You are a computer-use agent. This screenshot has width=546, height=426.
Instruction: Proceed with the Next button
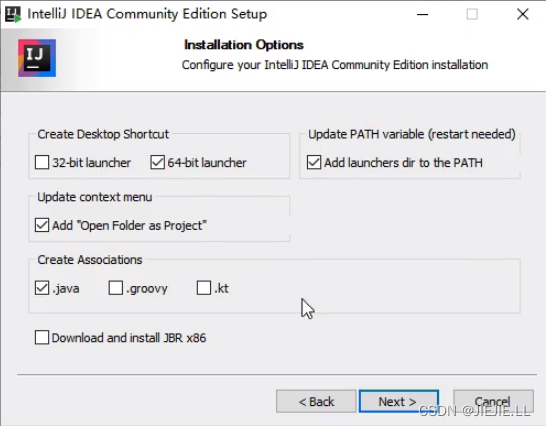coord(399,401)
